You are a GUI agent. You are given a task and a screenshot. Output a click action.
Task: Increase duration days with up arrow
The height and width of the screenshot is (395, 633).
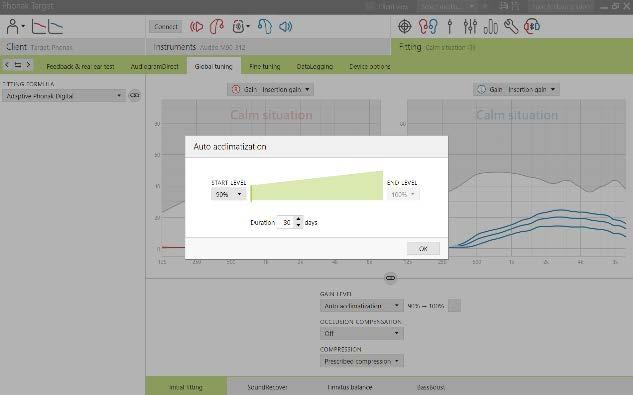coord(298,219)
